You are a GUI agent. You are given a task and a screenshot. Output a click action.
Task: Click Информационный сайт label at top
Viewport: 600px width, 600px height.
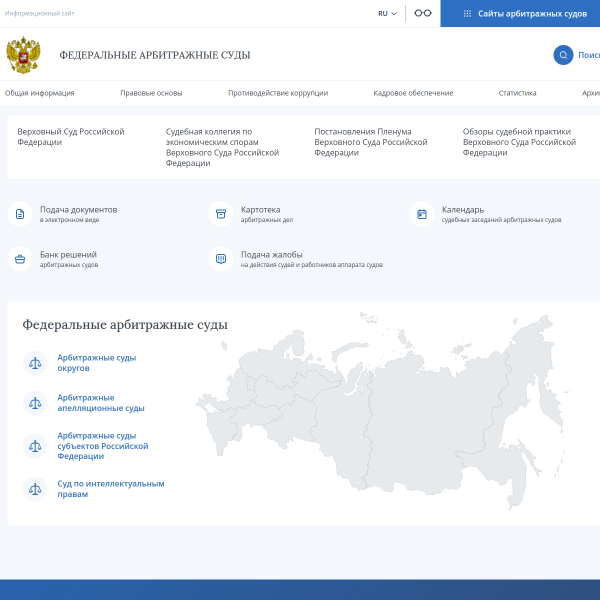[39, 13]
